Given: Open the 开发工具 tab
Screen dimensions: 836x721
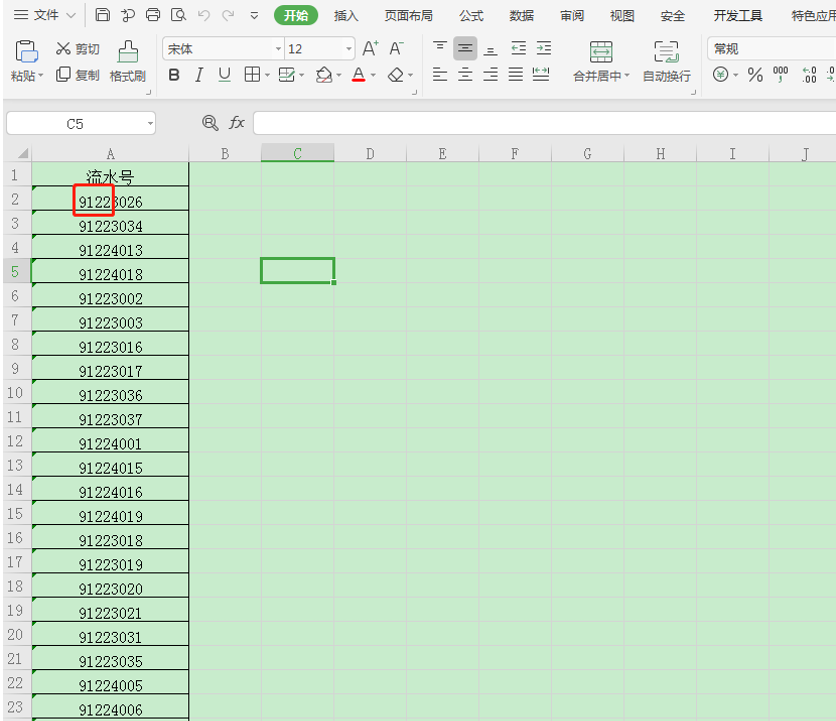Looking at the screenshot, I should point(738,15).
